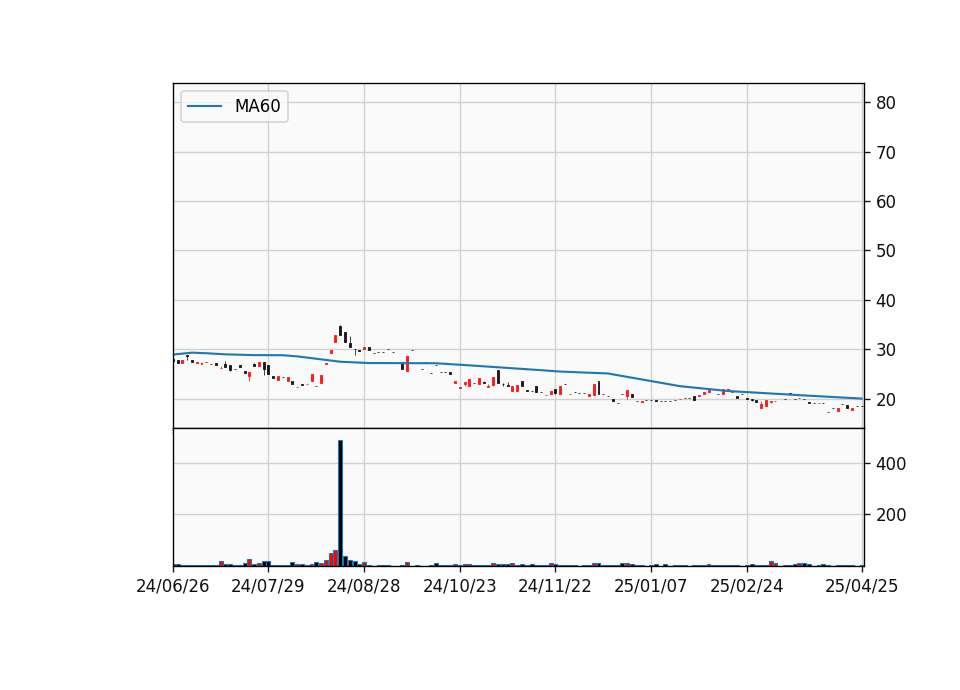The height and width of the screenshot is (690, 960).
Task: Click the price axis label 50
Action: pyautogui.click(x=885, y=251)
